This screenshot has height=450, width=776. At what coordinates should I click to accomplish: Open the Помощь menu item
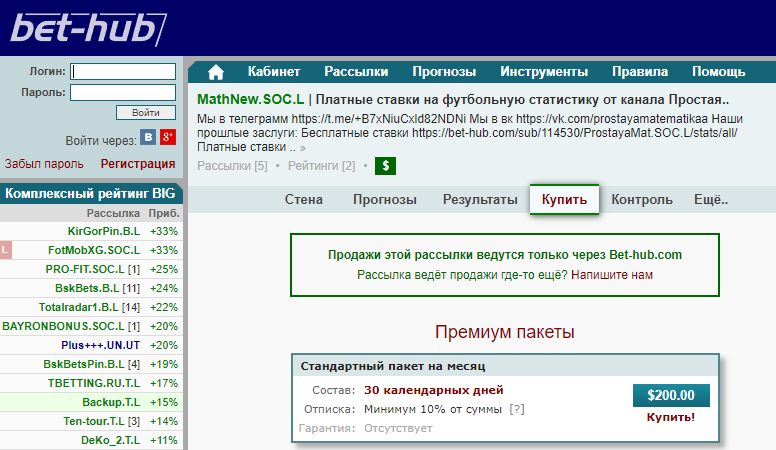click(x=719, y=72)
